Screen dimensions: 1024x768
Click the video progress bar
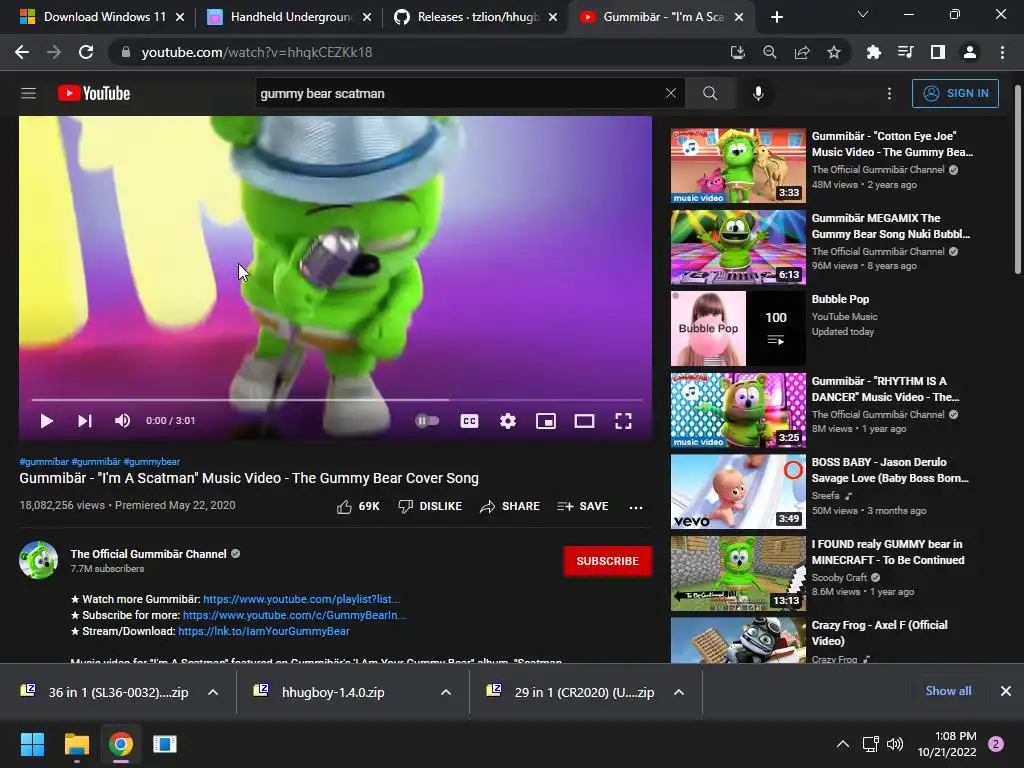click(x=337, y=399)
